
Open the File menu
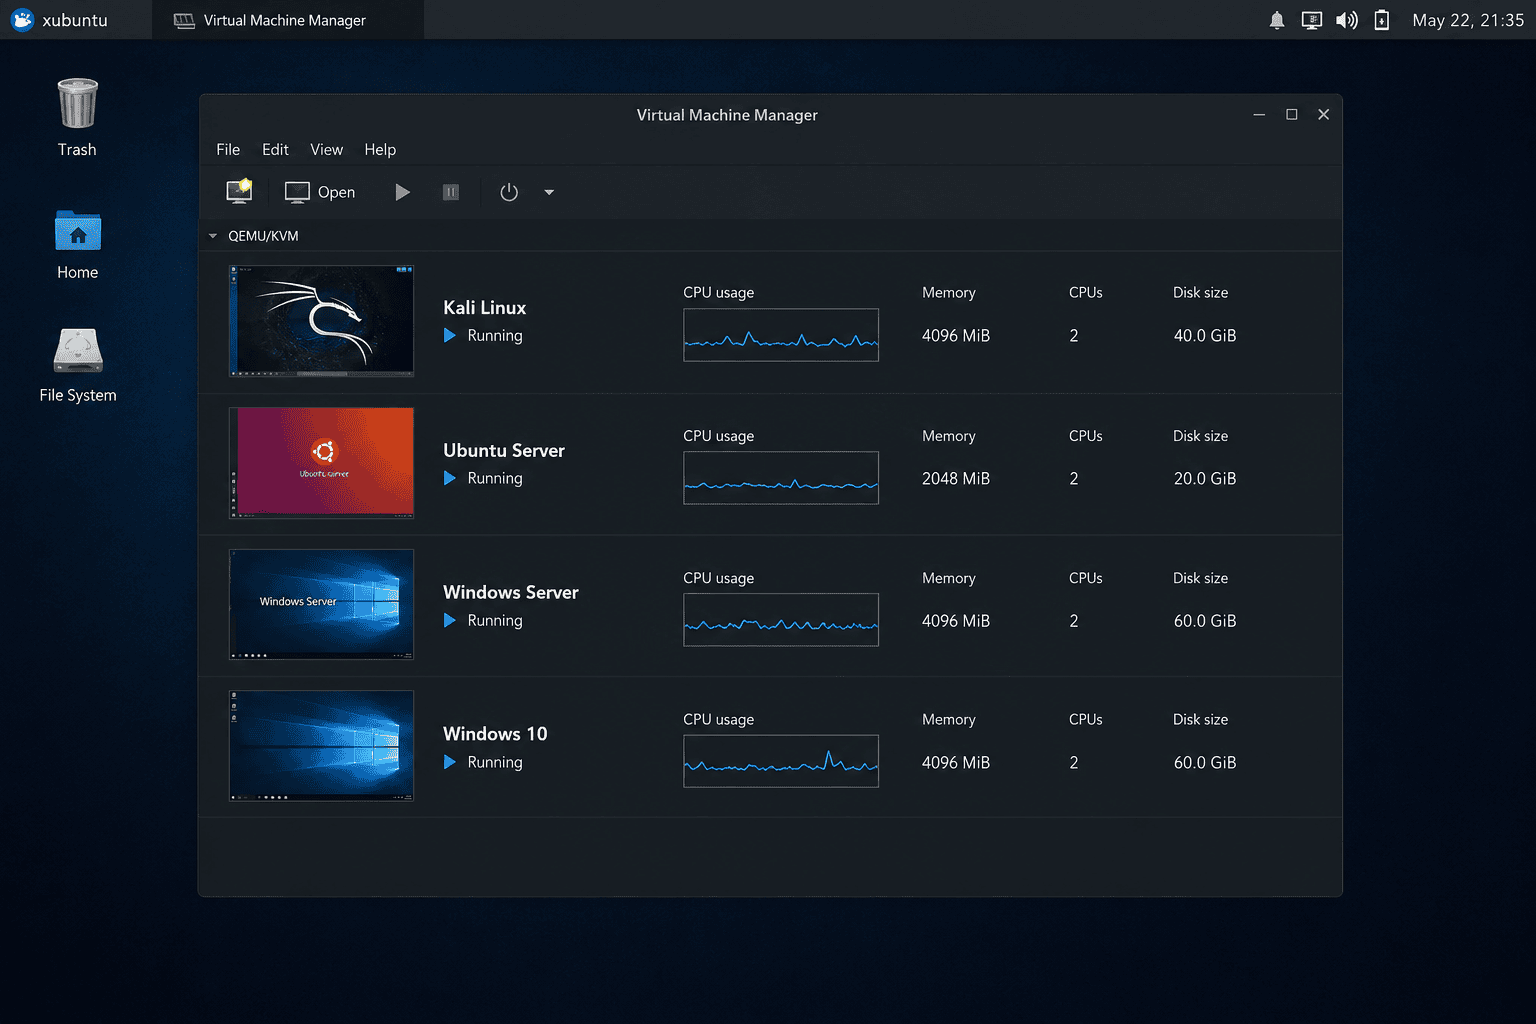click(x=228, y=149)
